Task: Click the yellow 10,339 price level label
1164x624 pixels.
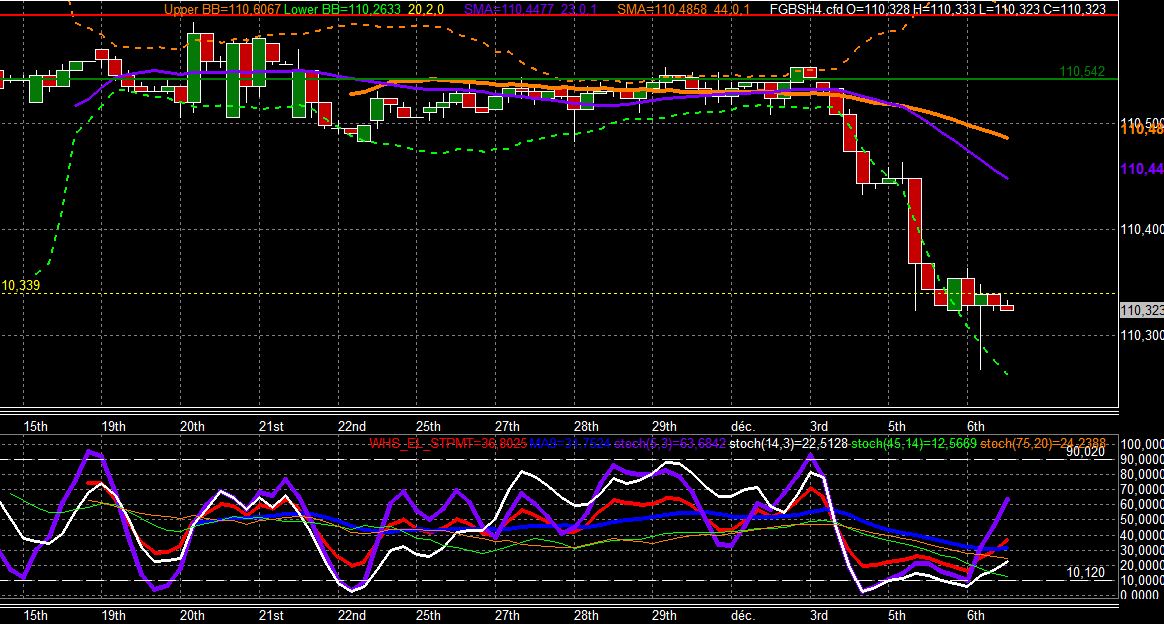Action: click(21, 286)
